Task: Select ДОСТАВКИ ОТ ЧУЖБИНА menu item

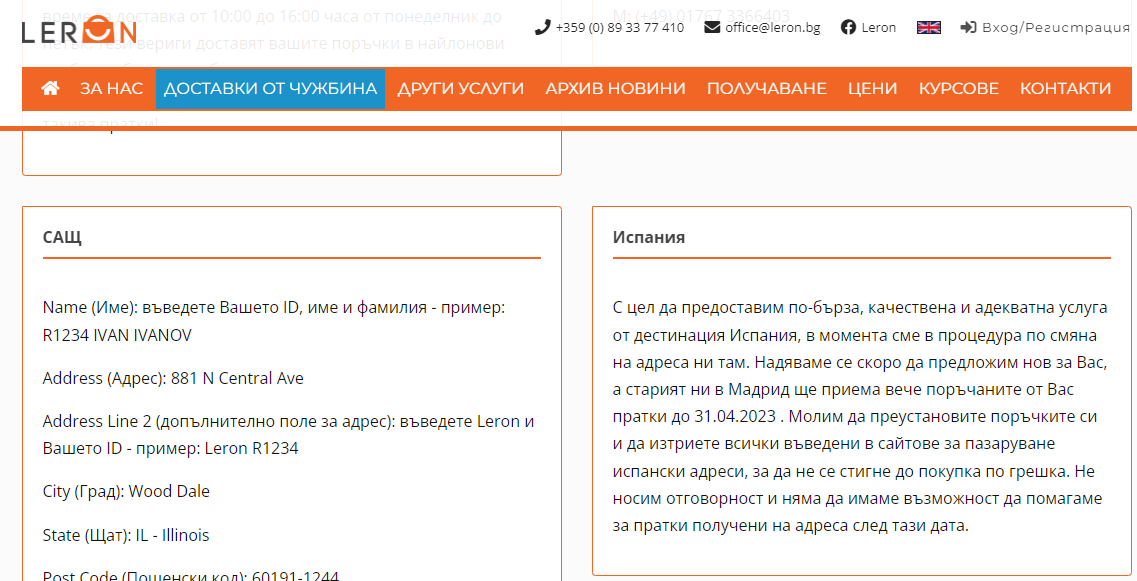Action: pos(270,89)
